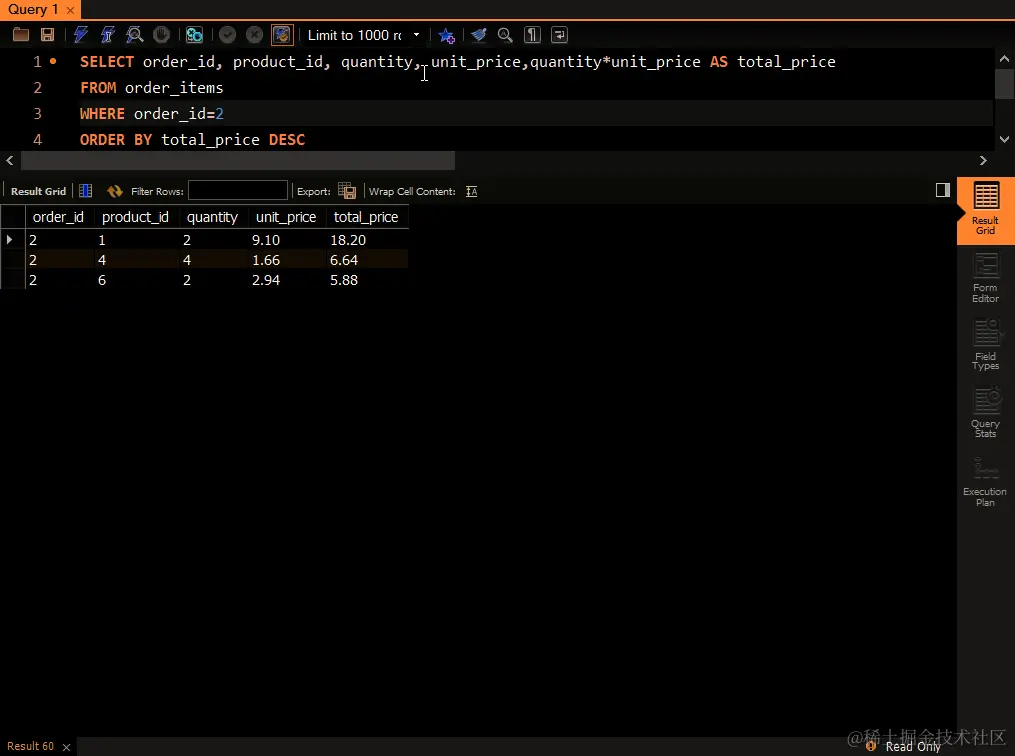Select the cell with value 2.94
1015x756 pixels.
287,280
